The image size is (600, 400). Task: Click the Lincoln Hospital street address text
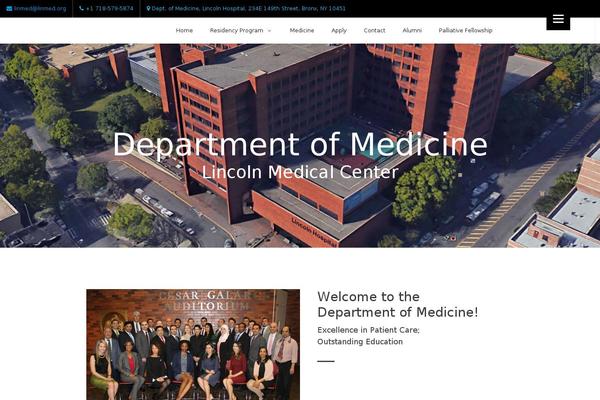pos(248,8)
